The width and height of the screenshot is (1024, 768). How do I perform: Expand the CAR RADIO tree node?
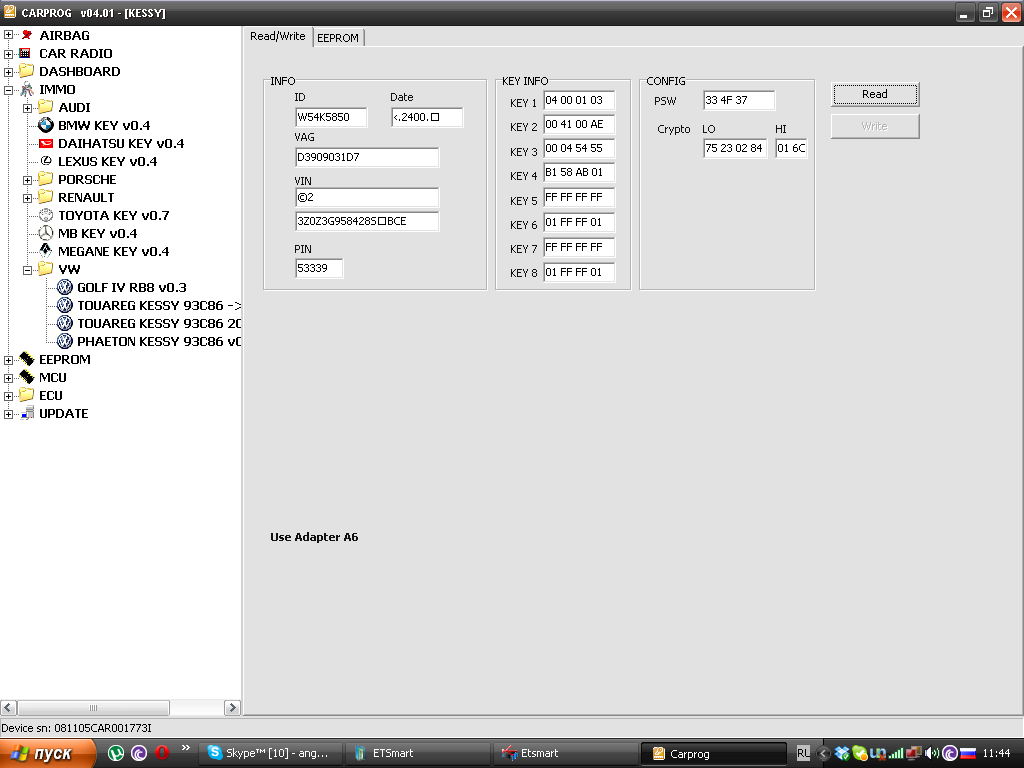click(x=9, y=54)
